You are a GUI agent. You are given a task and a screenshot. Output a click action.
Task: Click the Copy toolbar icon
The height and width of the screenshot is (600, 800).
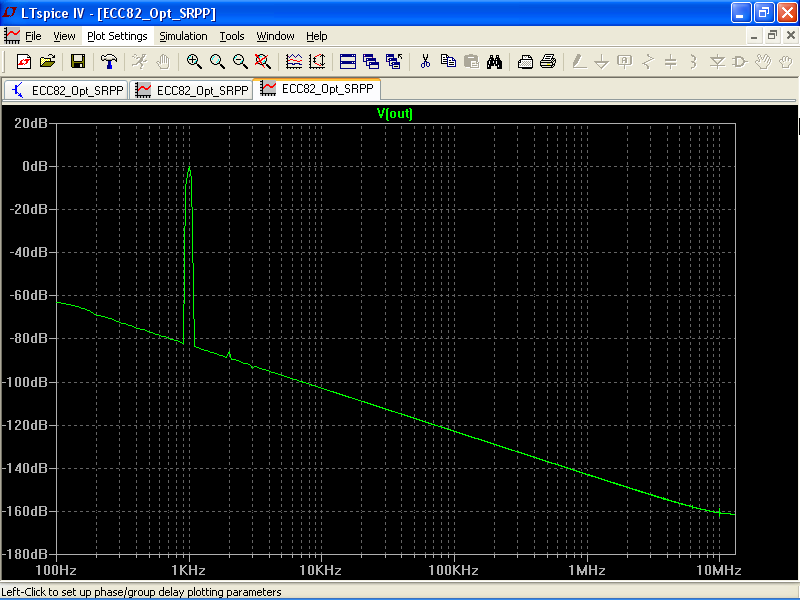[x=448, y=62]
